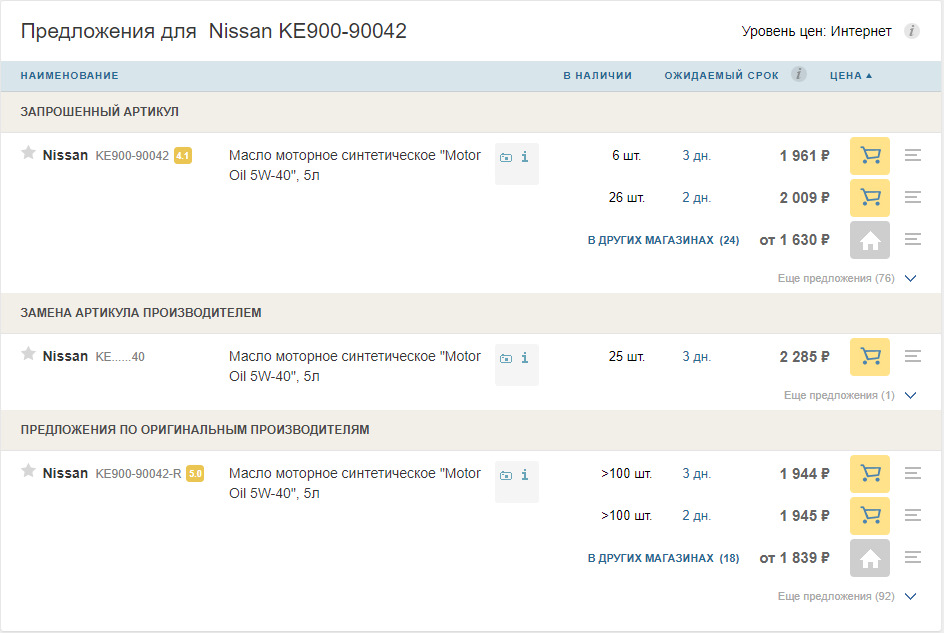This screenshot has width=944, height=633.
Task: Add the 1 961 ₽ offer to cart
Action: click(x=869, y=156)
